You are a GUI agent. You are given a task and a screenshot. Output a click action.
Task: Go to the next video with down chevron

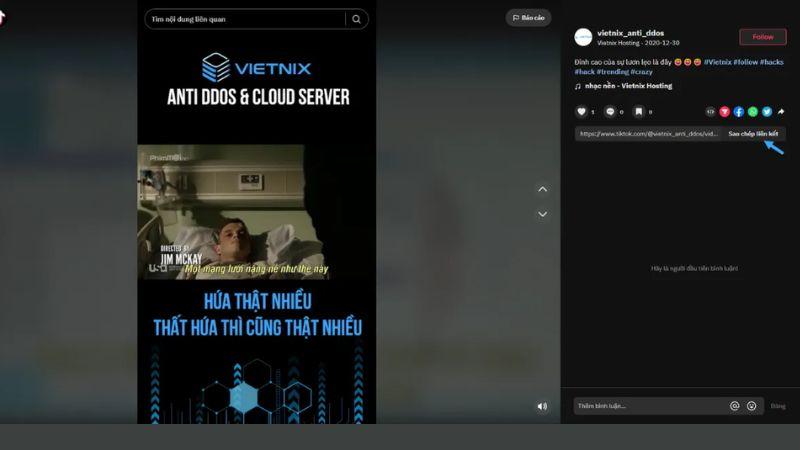[543, 214]
